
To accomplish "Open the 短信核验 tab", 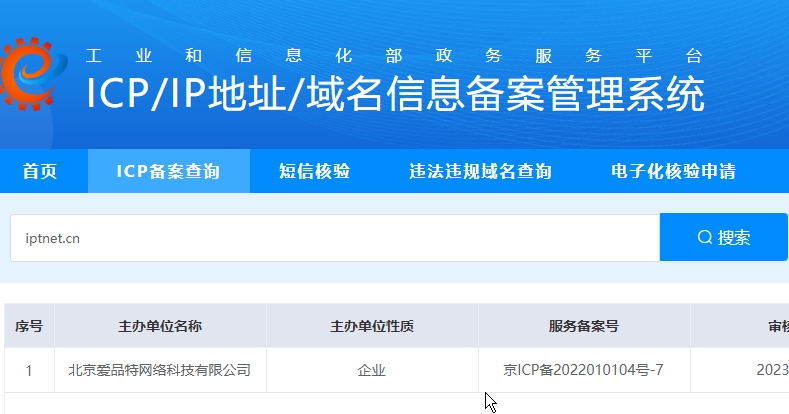I will (x=314, y=171).
